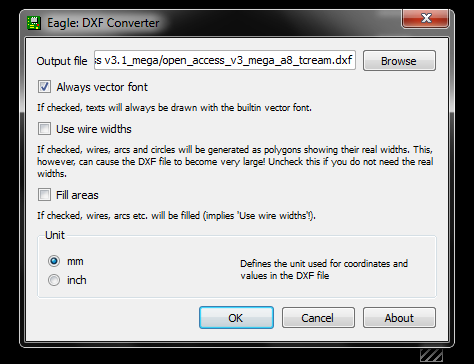Click the hatched resize grip below the dialog
Viewport: 474px width, 364px height.
coord(431,355)
